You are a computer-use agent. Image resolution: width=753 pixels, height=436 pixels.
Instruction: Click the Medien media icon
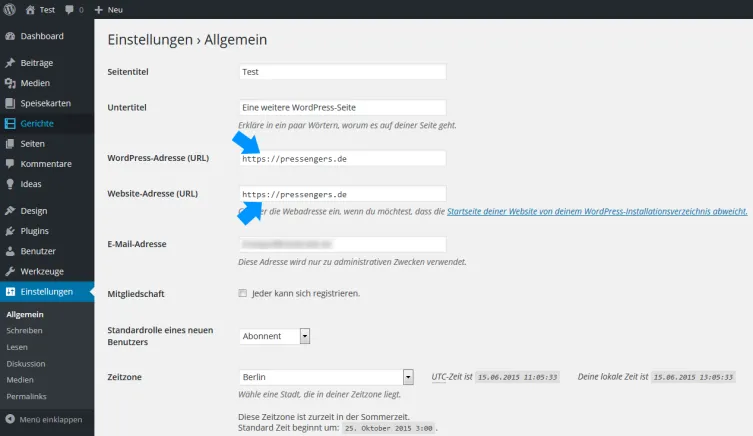[x=10, y=83]
